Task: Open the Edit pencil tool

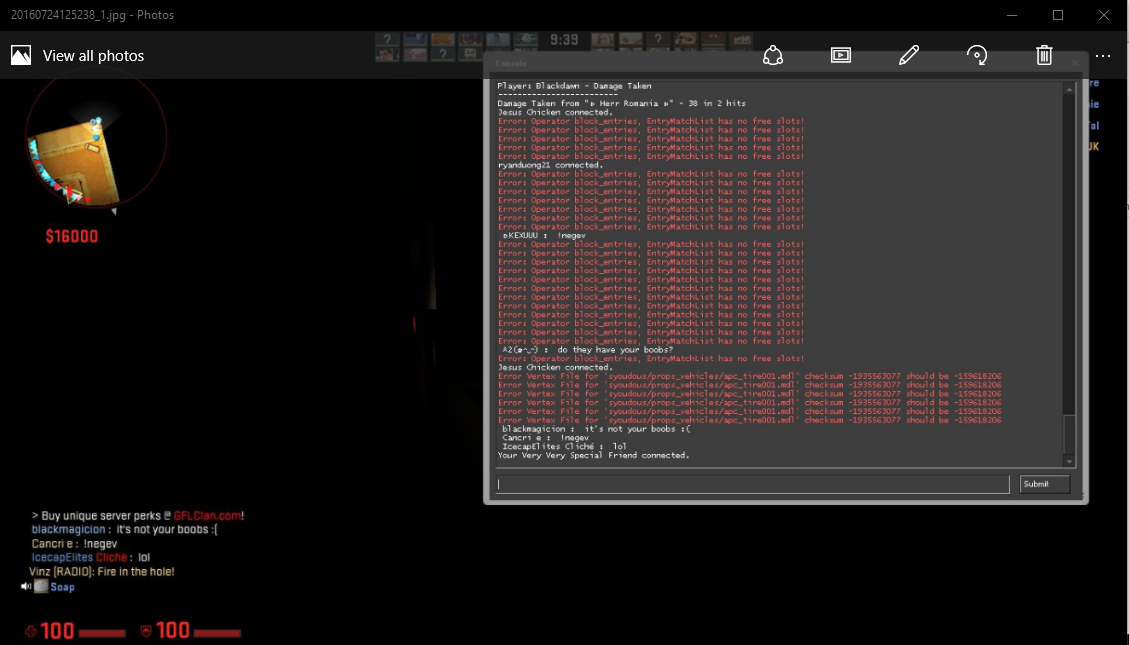Action: (x=909, y=55)
